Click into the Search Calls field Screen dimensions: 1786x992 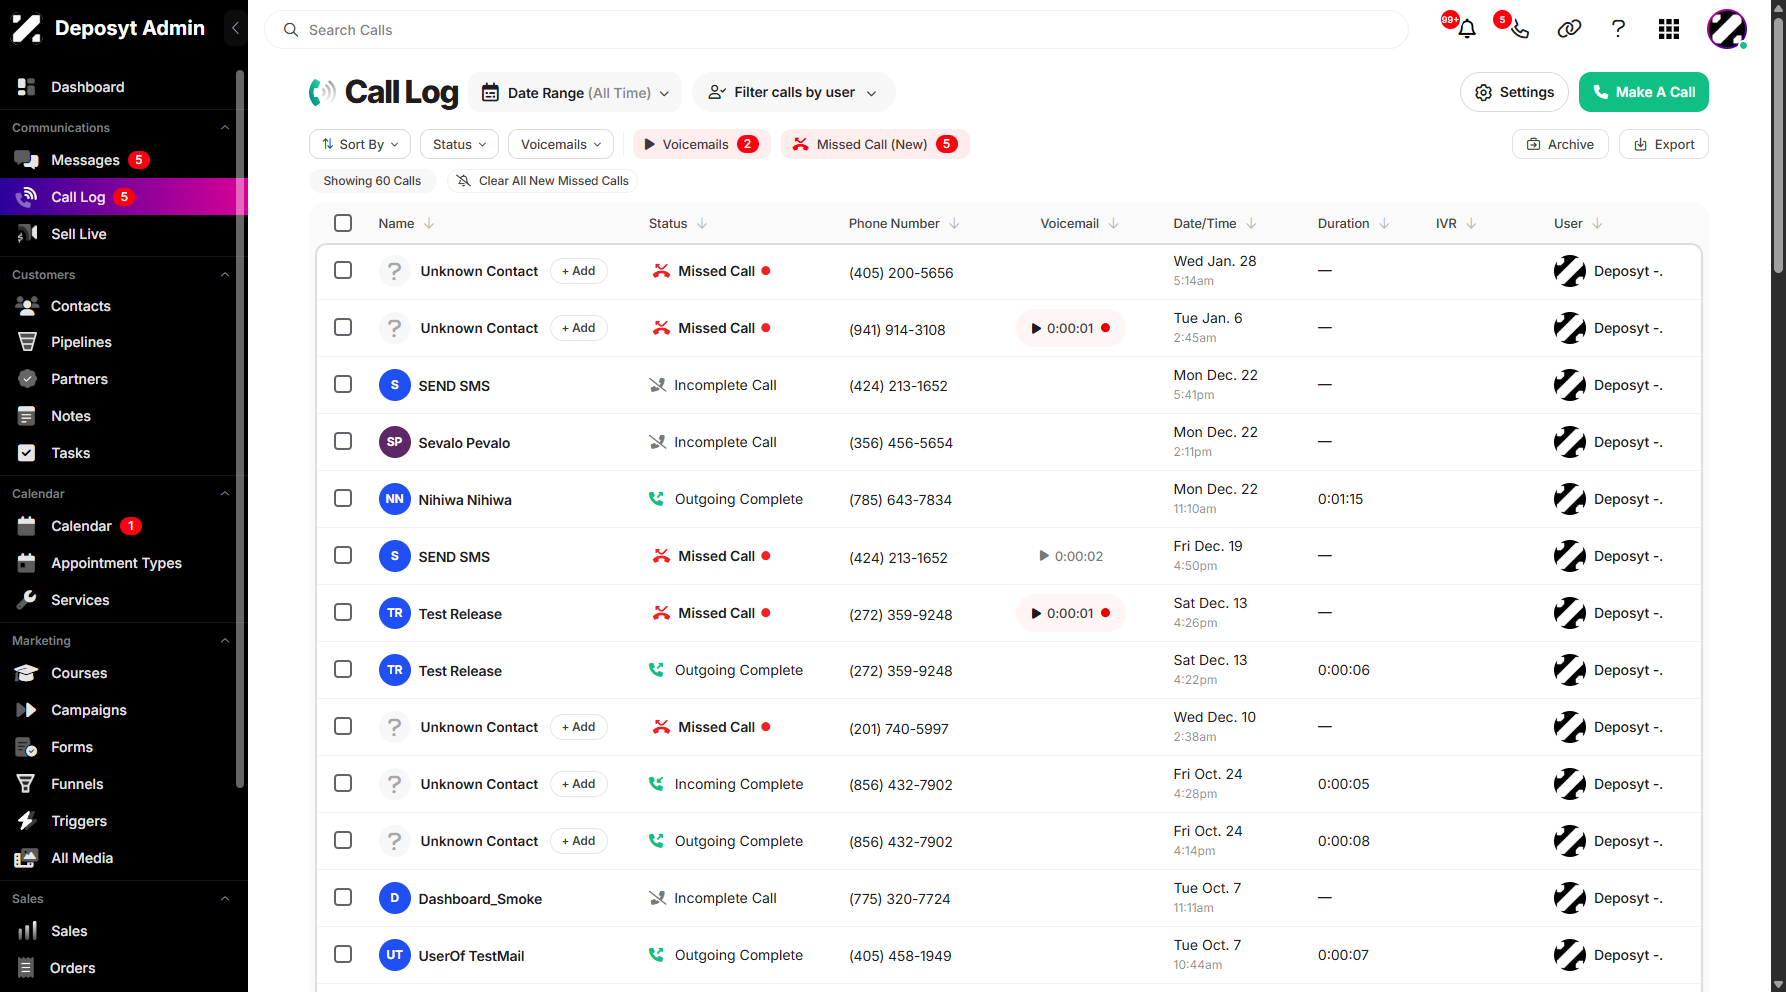[836, 30]
